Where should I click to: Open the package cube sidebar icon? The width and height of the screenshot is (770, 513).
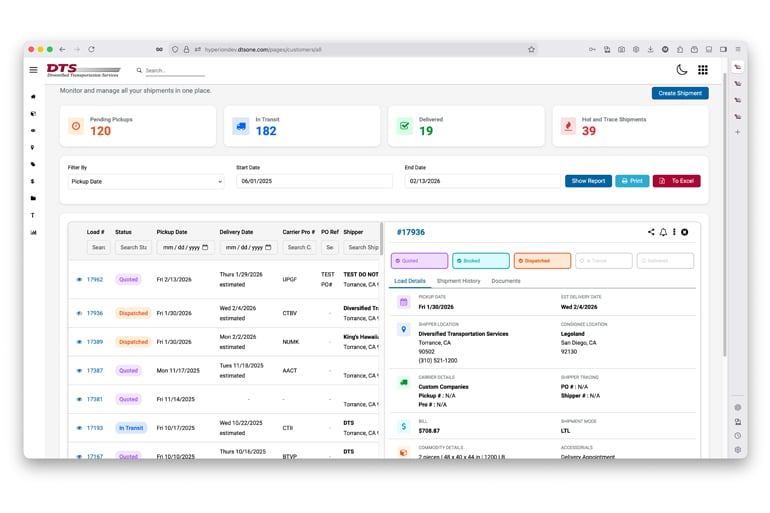coord(33,113)
